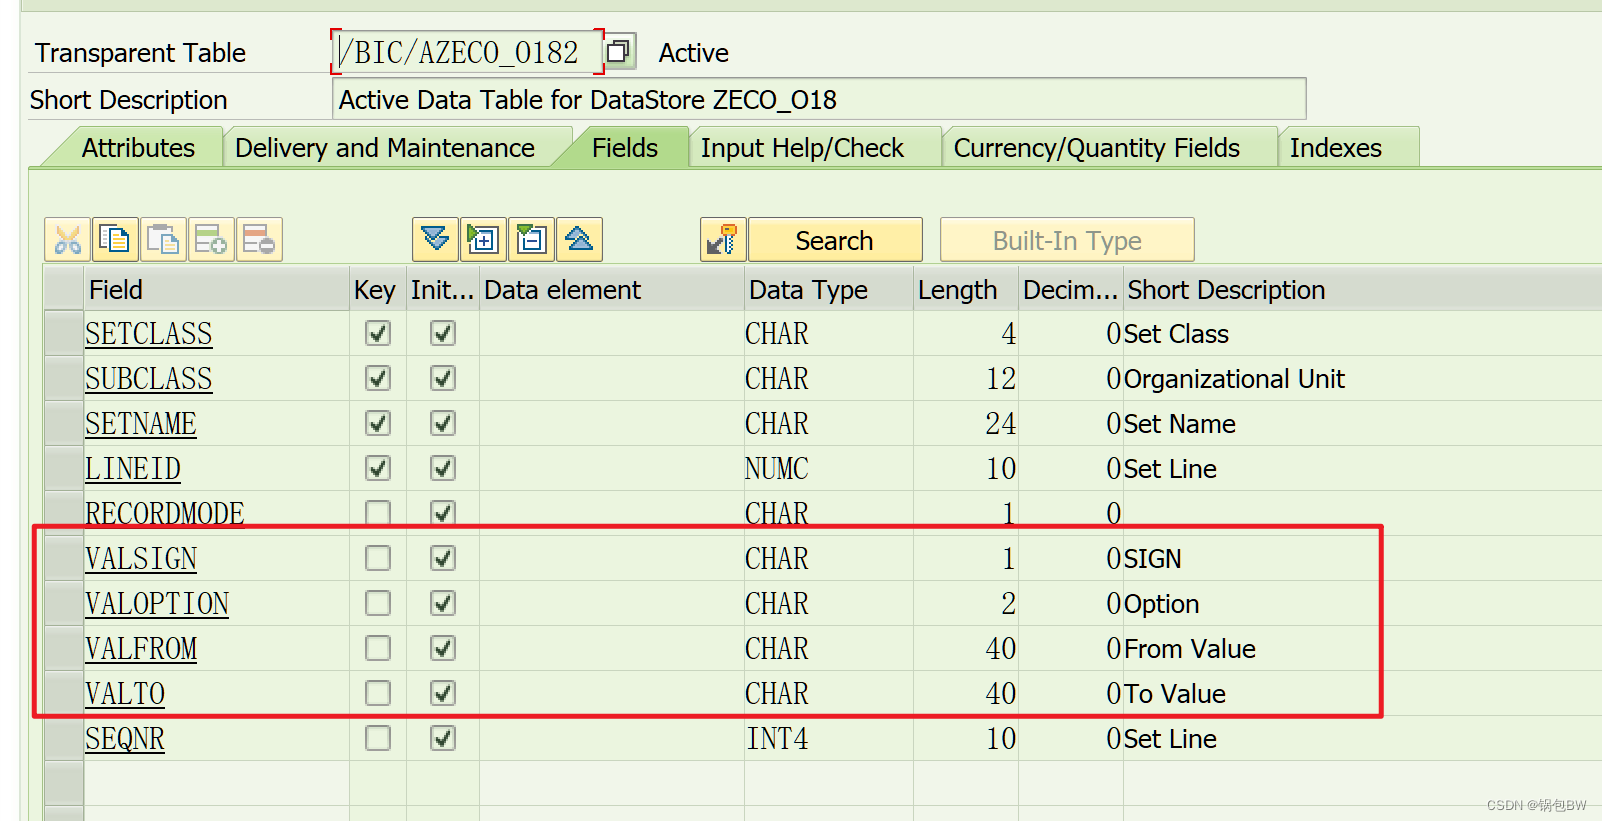Toggle Key checkbox for LINEID
The height and width of the screenshot is (821, 1602).
(x=378, y=468)
